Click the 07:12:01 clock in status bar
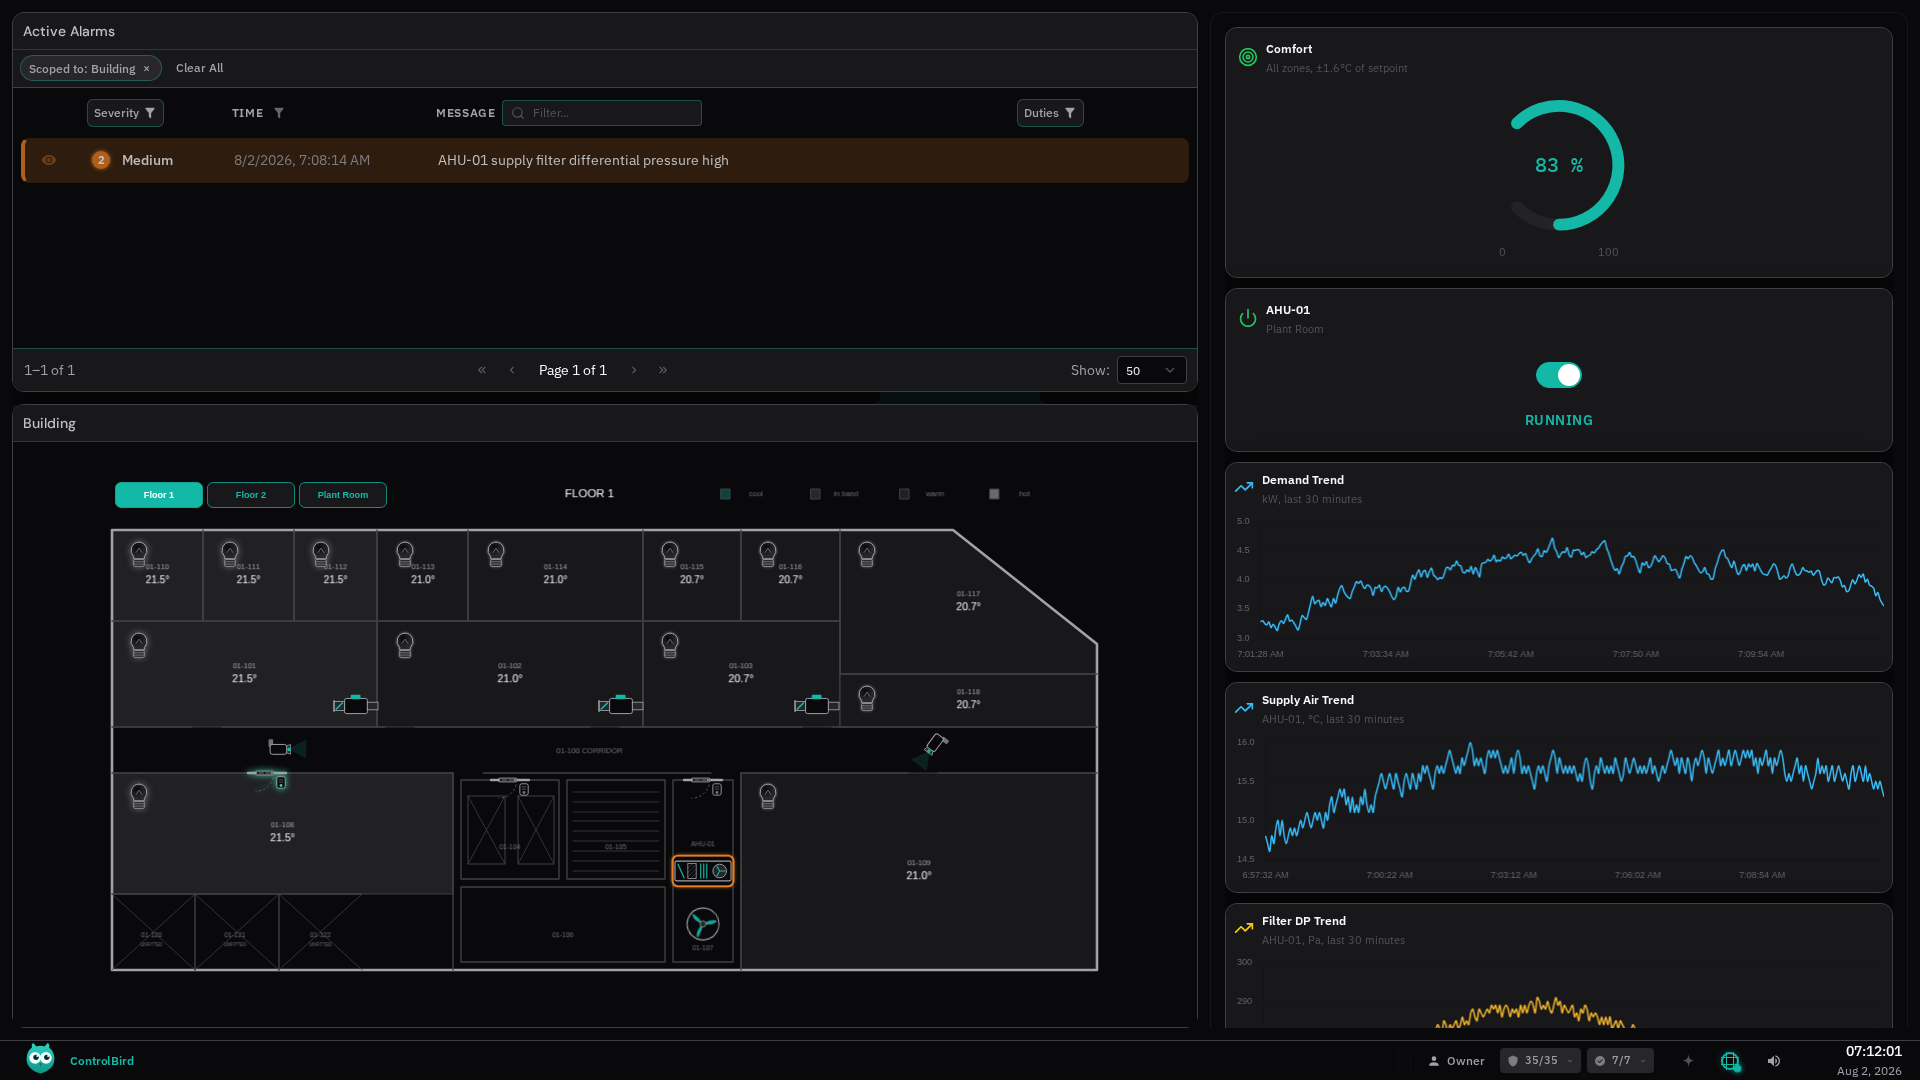This screenshot has width=1920, height=1080. [1873, 1052]
